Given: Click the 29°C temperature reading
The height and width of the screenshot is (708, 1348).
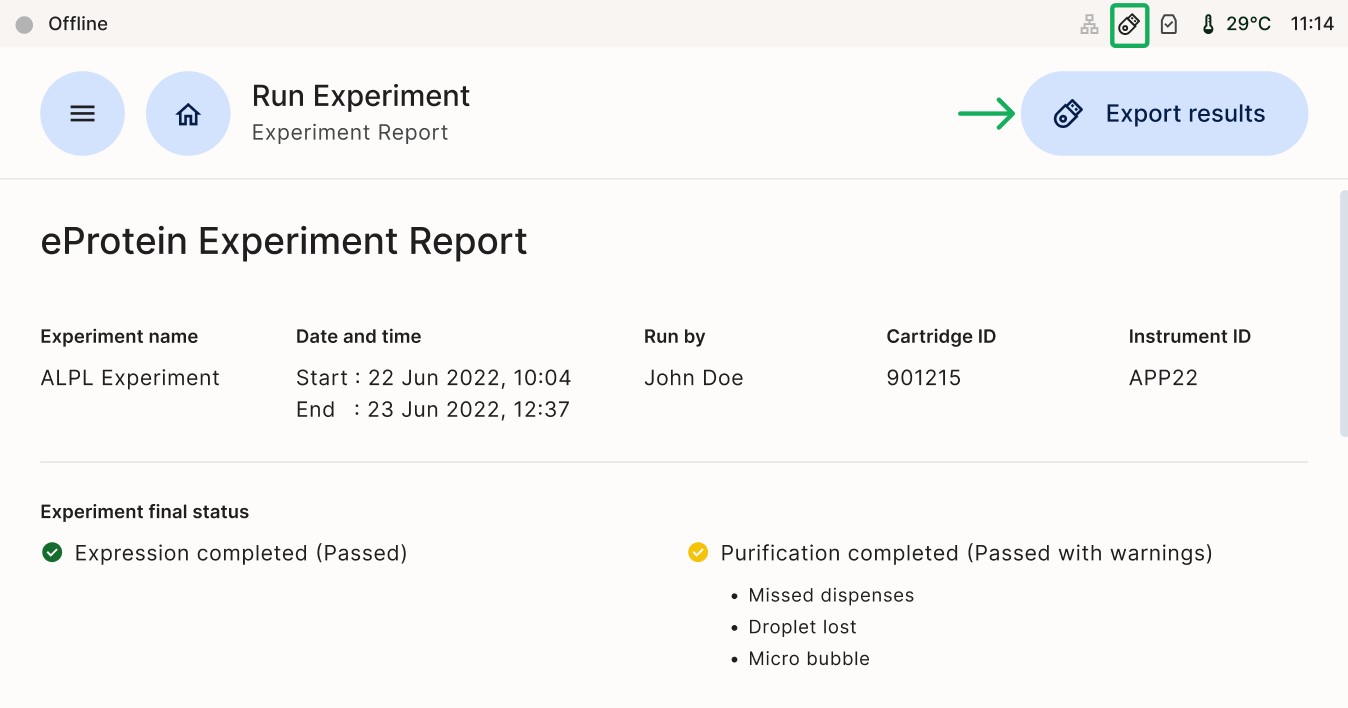Looking at the screenshot, I should click(x=1248, y=24).
